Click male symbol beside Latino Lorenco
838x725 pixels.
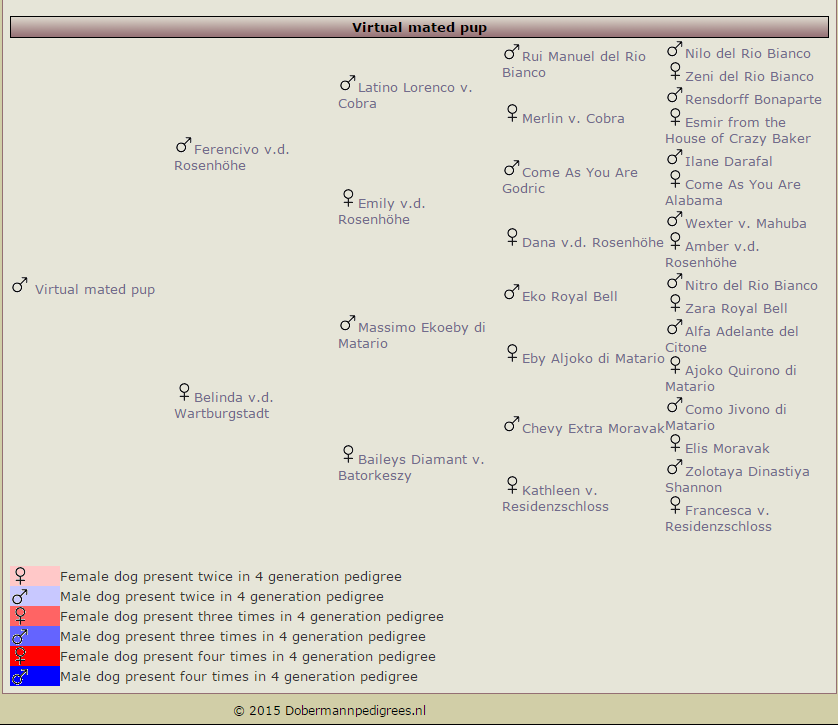(347, 83)
